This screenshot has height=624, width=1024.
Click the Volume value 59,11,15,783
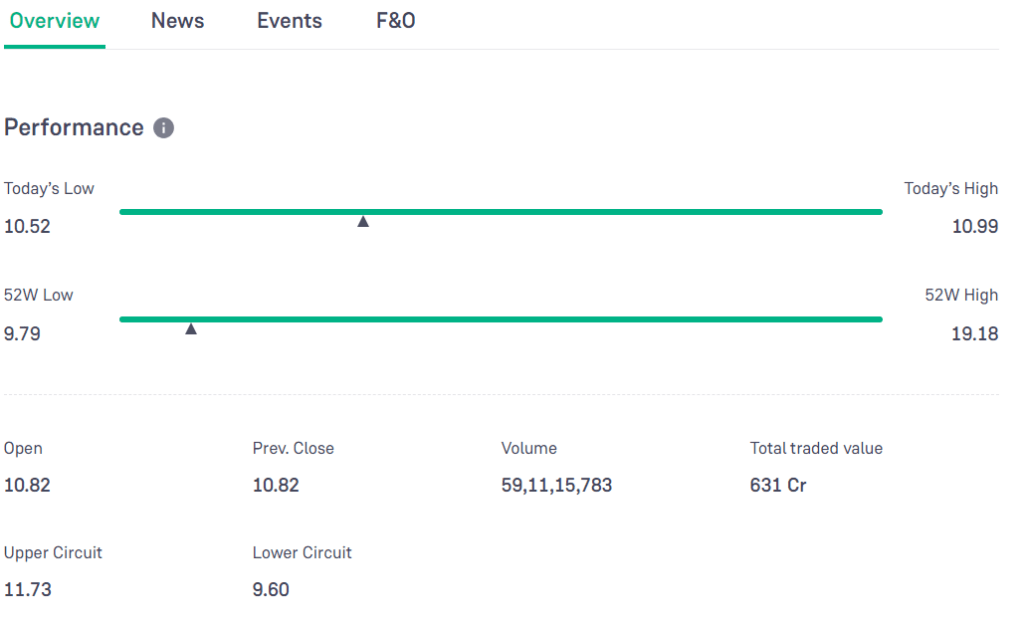(x=556, y=485)
